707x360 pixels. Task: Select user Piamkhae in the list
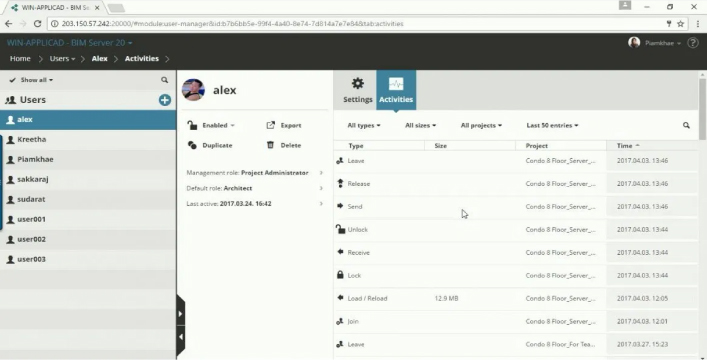tap(88, 159)
